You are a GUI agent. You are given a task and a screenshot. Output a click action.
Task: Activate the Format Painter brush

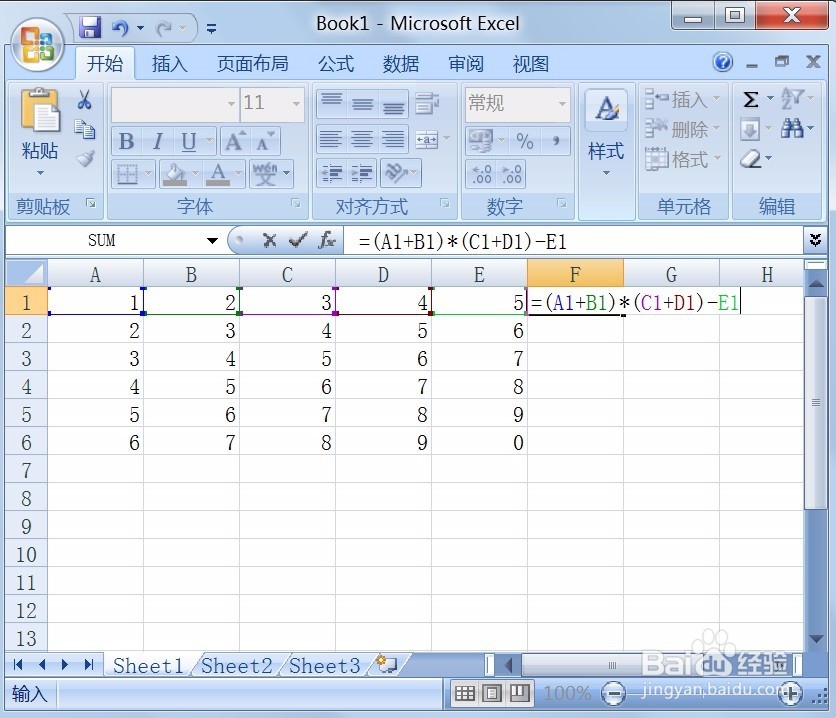(x=85, y=158)
